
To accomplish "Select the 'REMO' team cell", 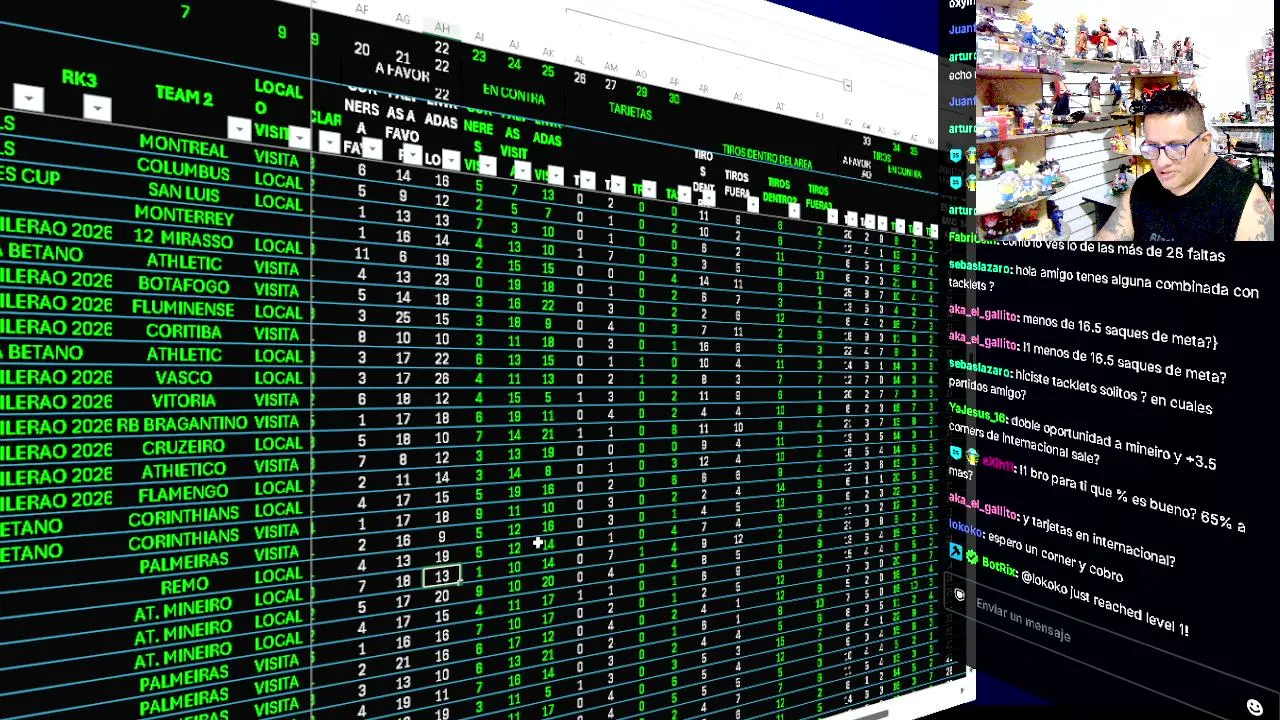I will (185, 585).
